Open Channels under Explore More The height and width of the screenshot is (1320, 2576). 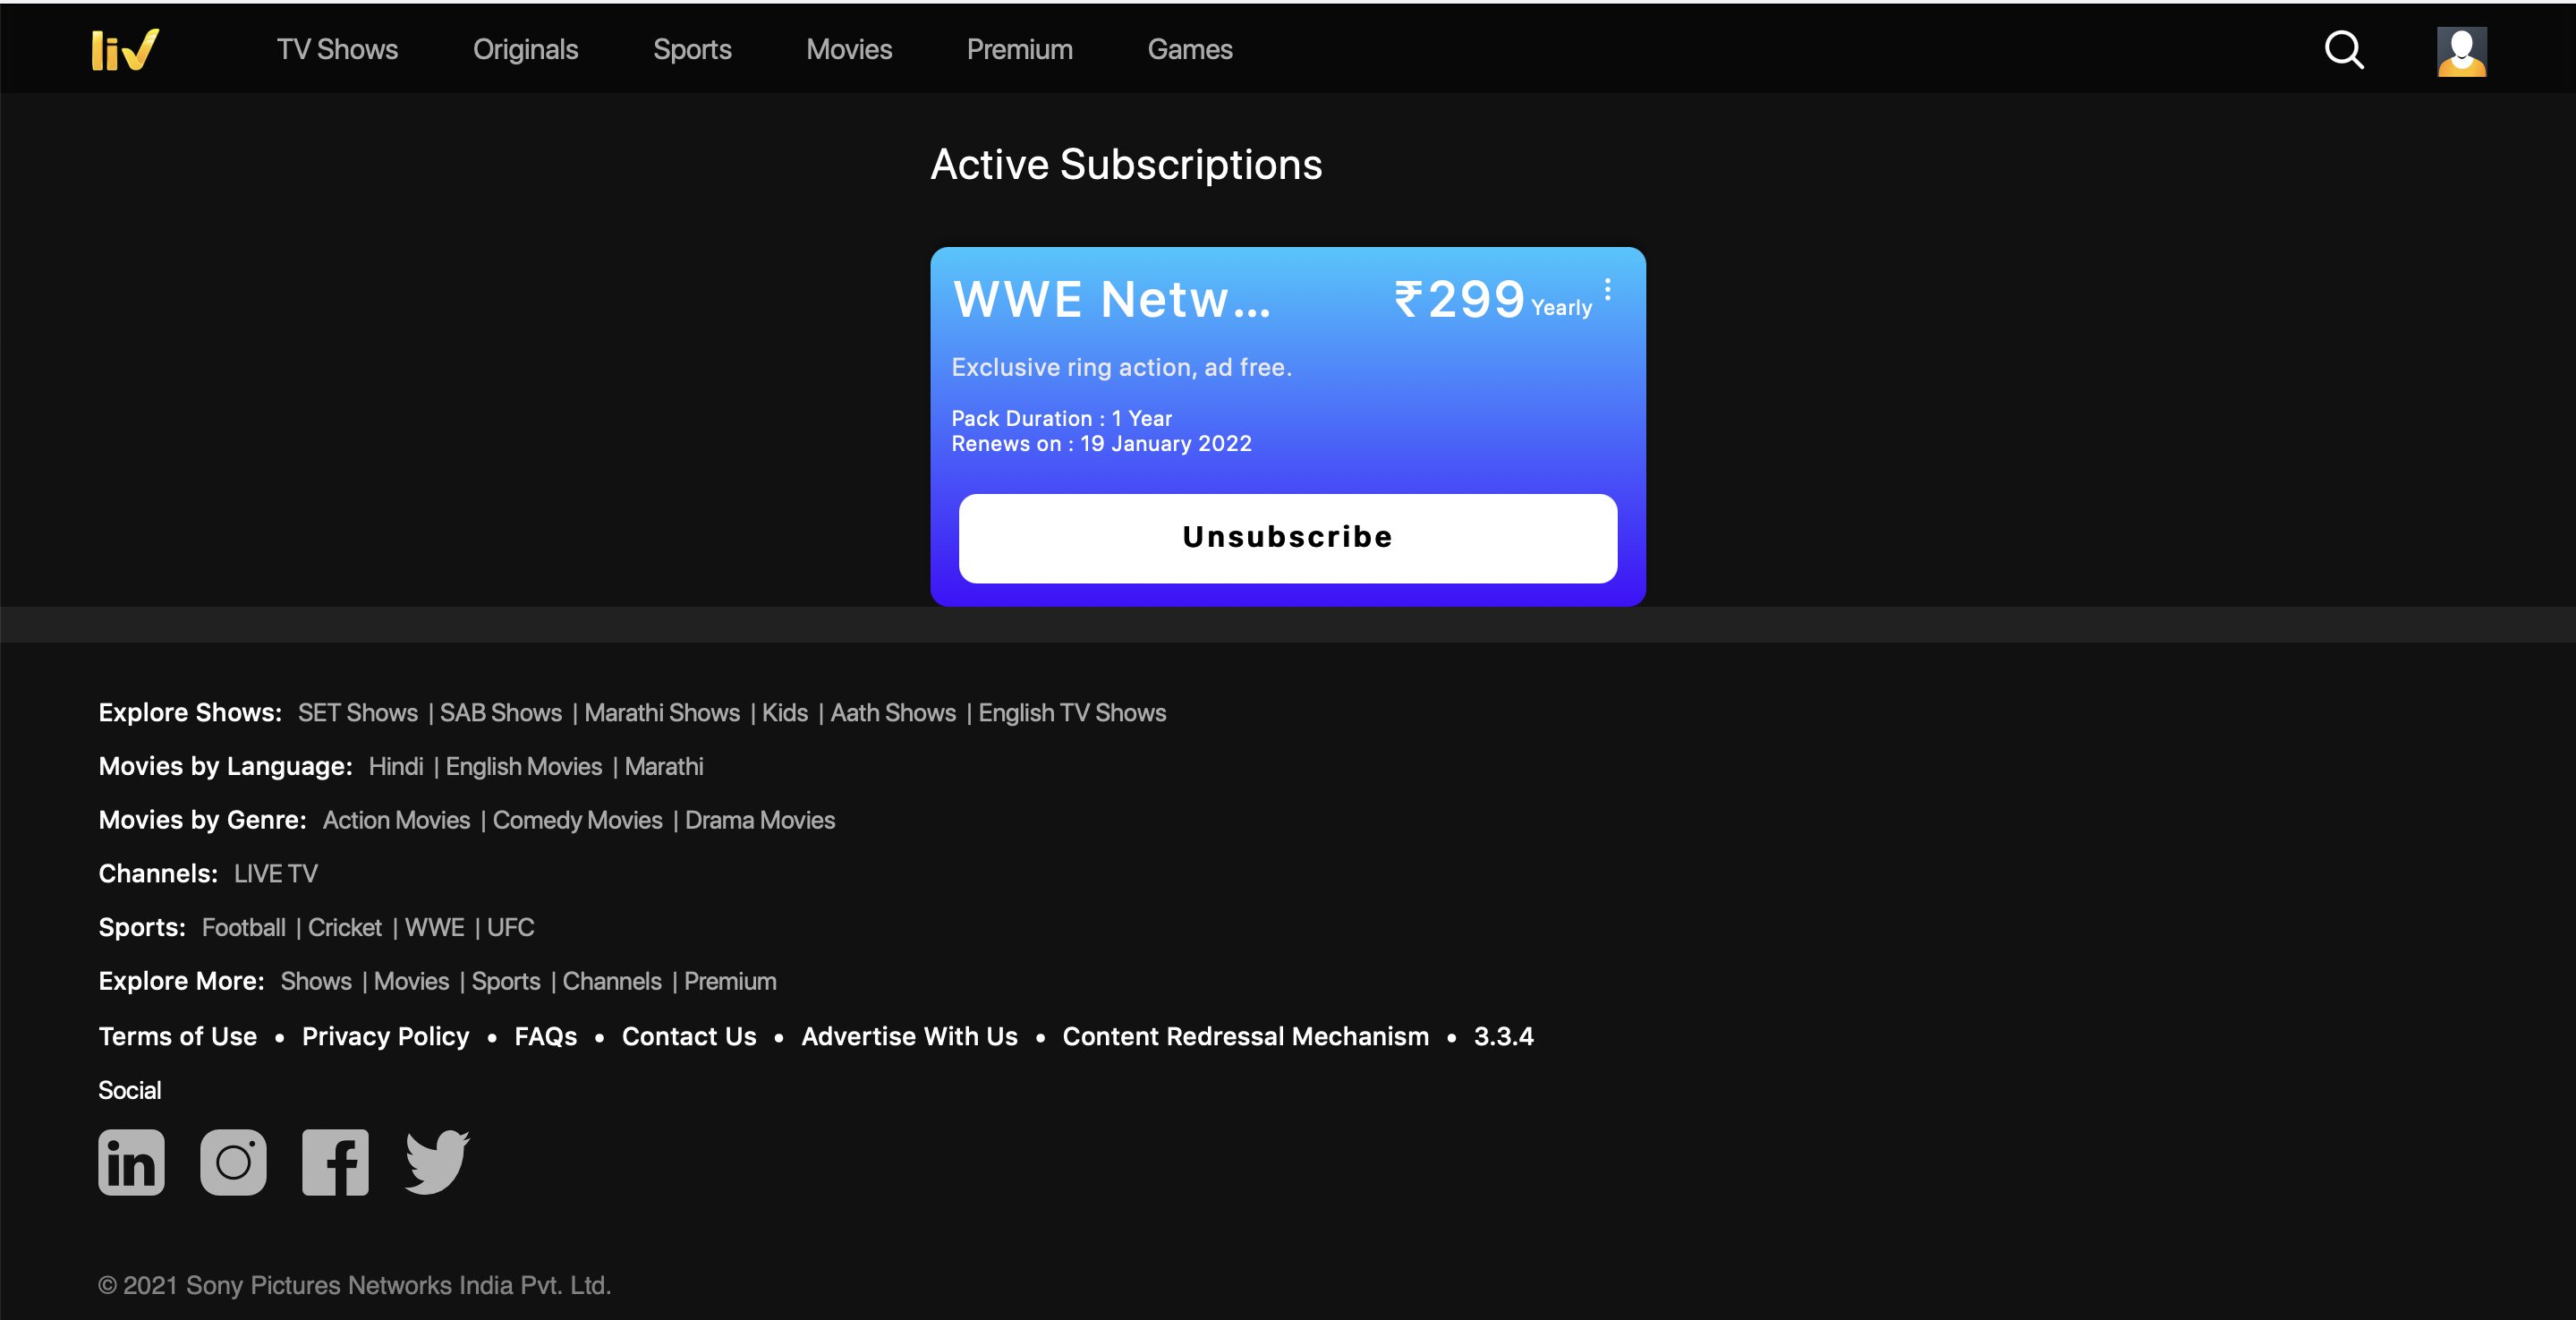[612, 982]
